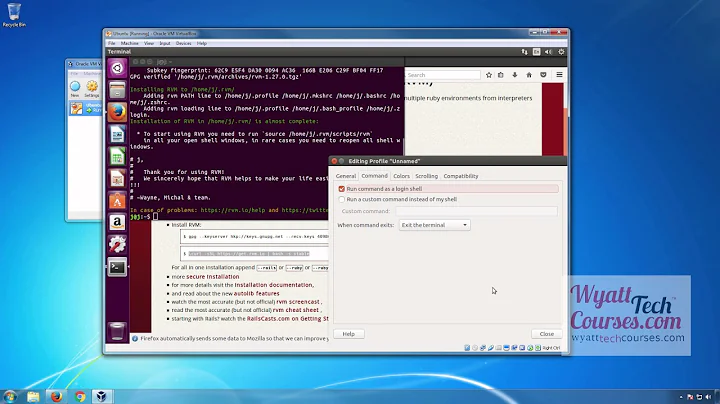Open Recycle Bin on the desktop
This screenshot has width=720, height=404.
coord(14,15)
